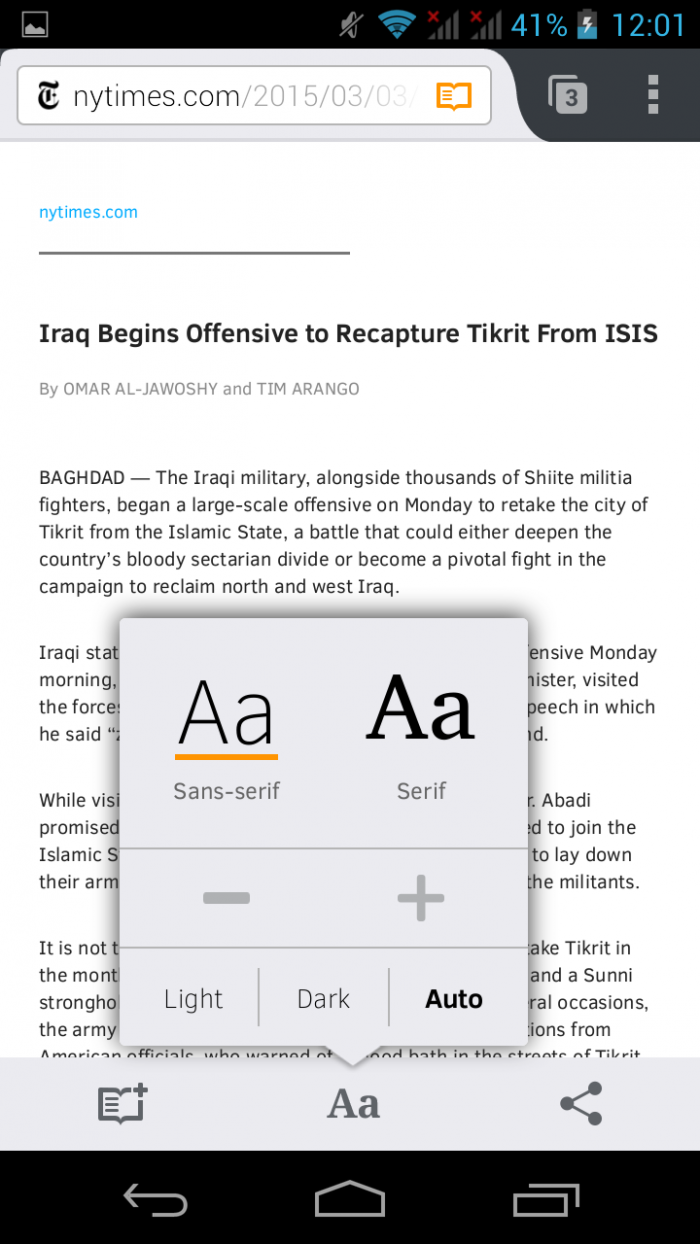The image size is (700, 1244).
Task: Open the tabs counter showing 3
Action: coord(569,96)
